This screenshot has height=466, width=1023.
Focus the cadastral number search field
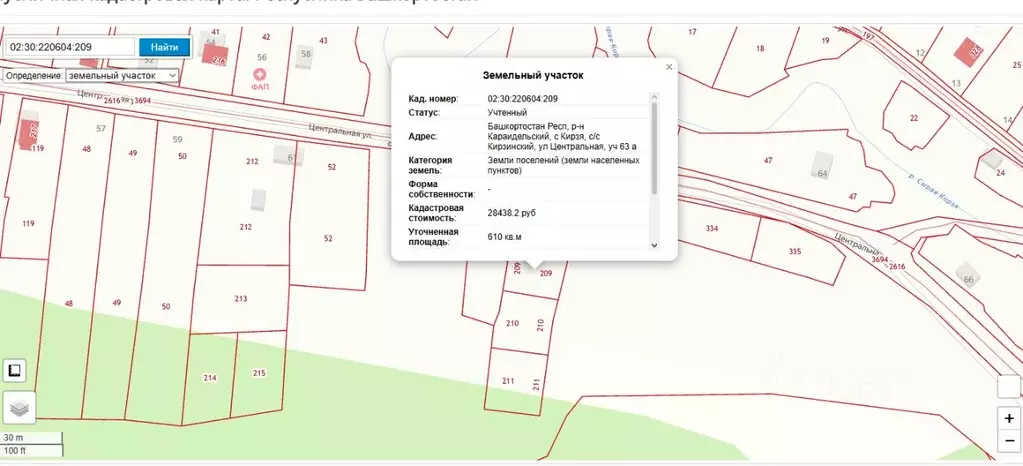pyautogui.click(x=69, y=47)
